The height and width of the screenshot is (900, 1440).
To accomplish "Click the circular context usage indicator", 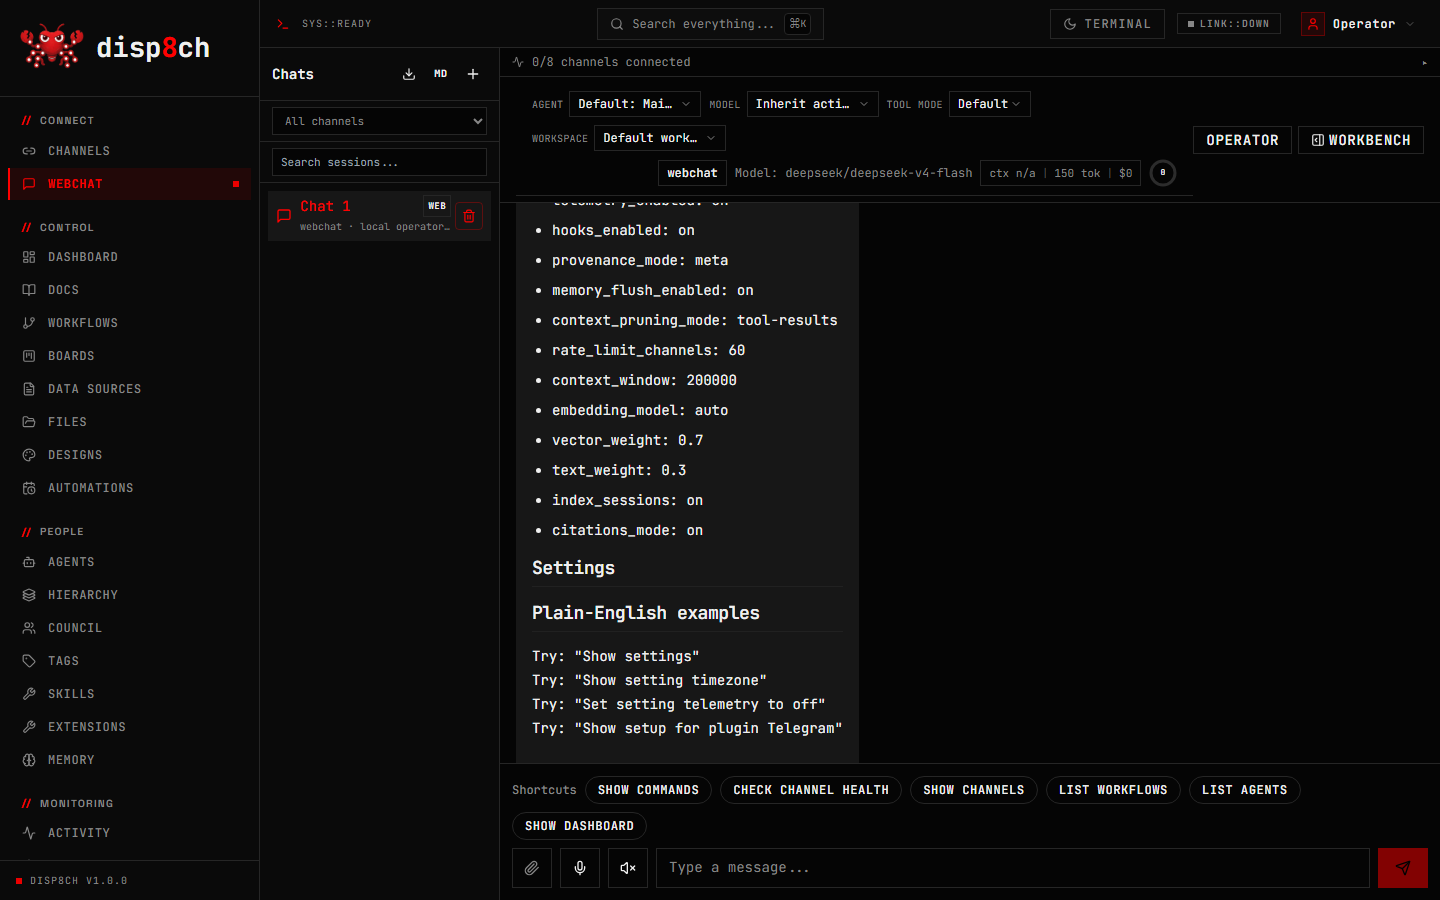I will click(x=1163, y=173).
